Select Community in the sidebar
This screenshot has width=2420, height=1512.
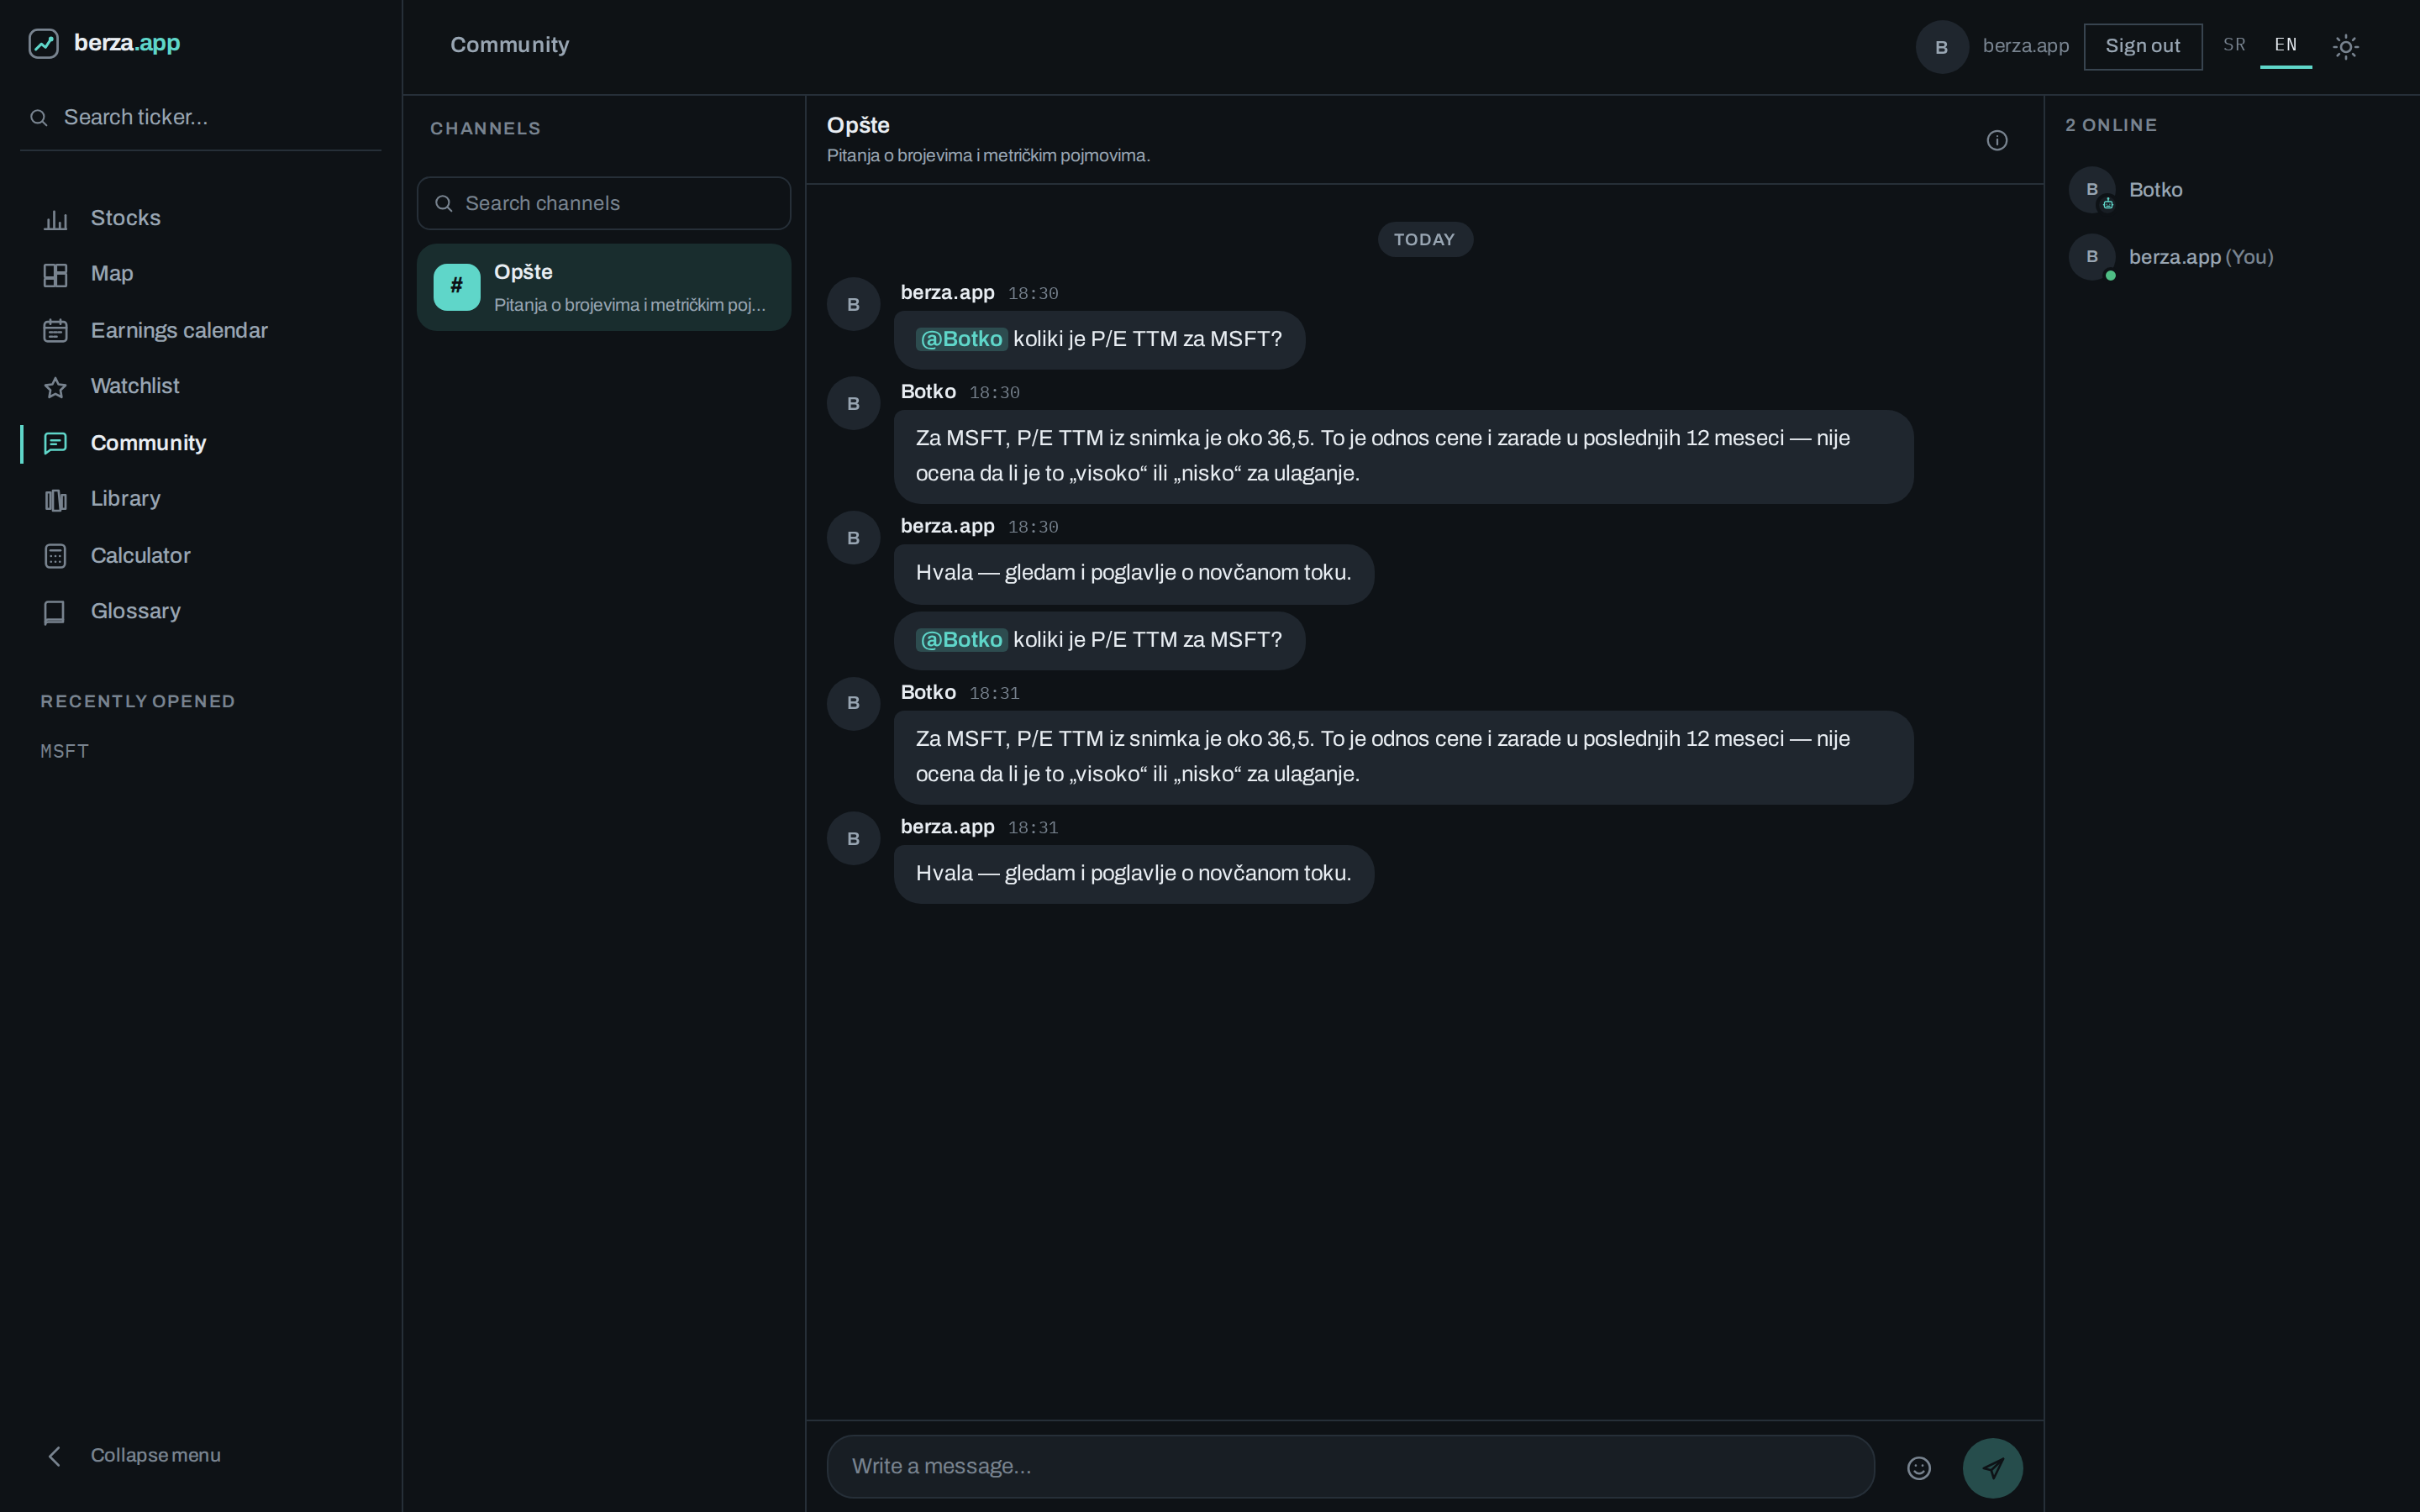pos(200,443)
